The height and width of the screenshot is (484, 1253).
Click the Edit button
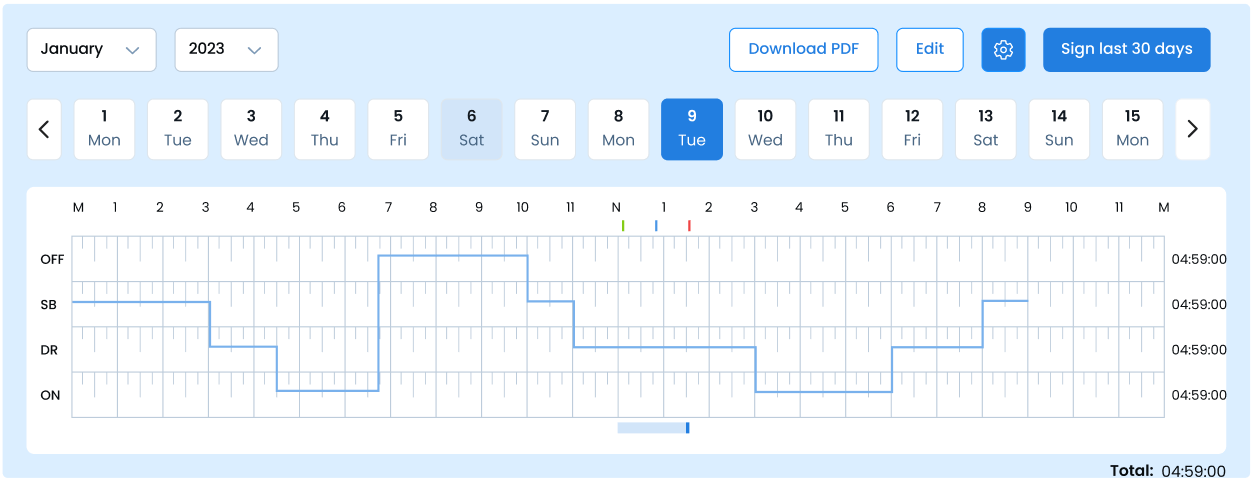[929, 49]
